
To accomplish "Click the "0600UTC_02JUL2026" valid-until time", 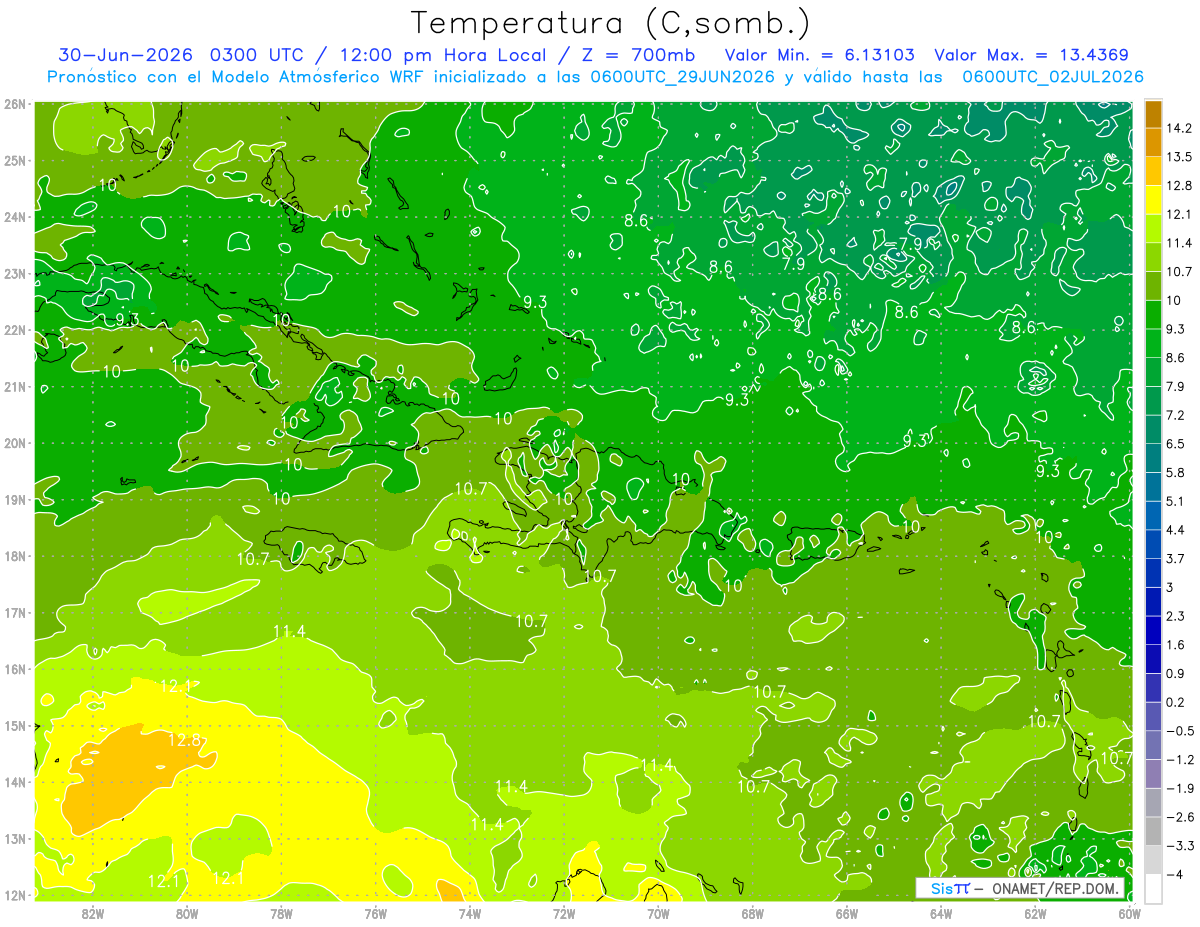I will pos(1052,77).
